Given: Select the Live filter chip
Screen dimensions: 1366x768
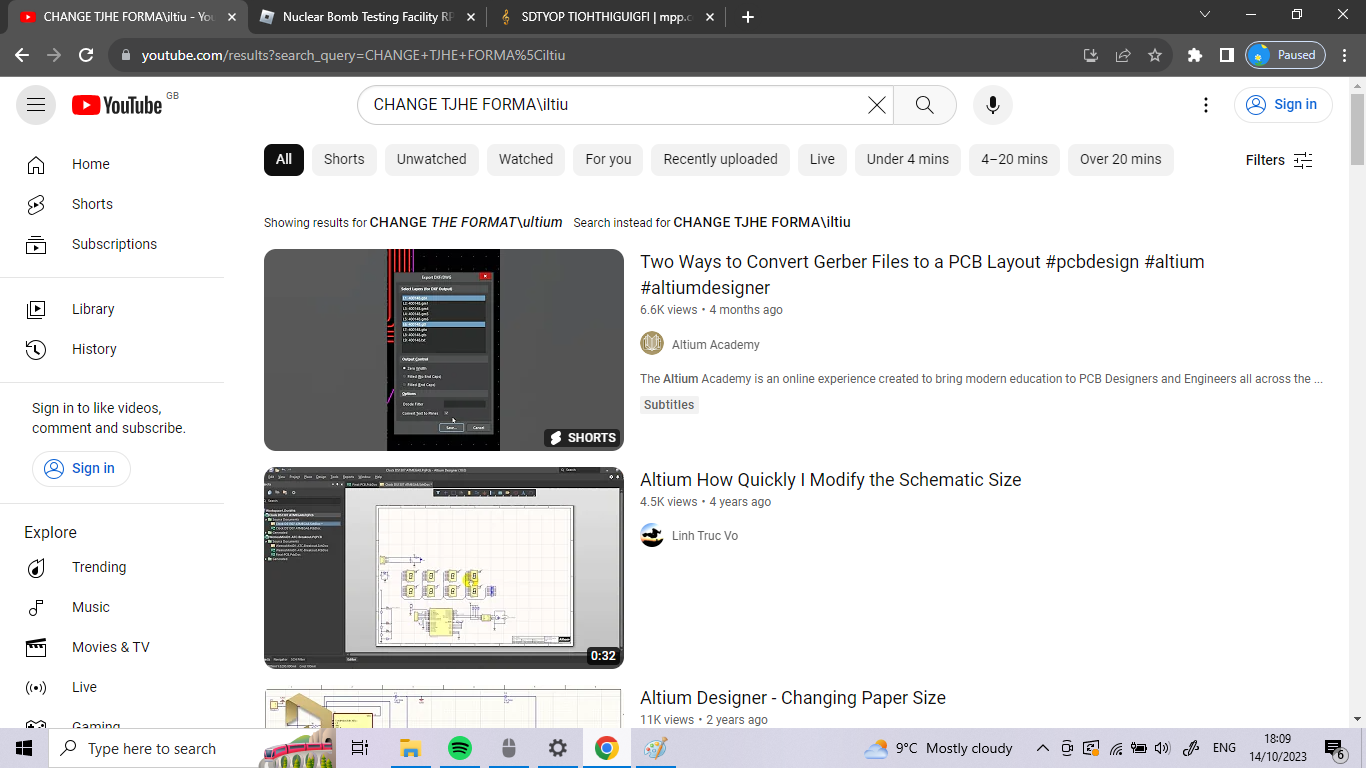Looking at the screenshot, I should [822, 159].
